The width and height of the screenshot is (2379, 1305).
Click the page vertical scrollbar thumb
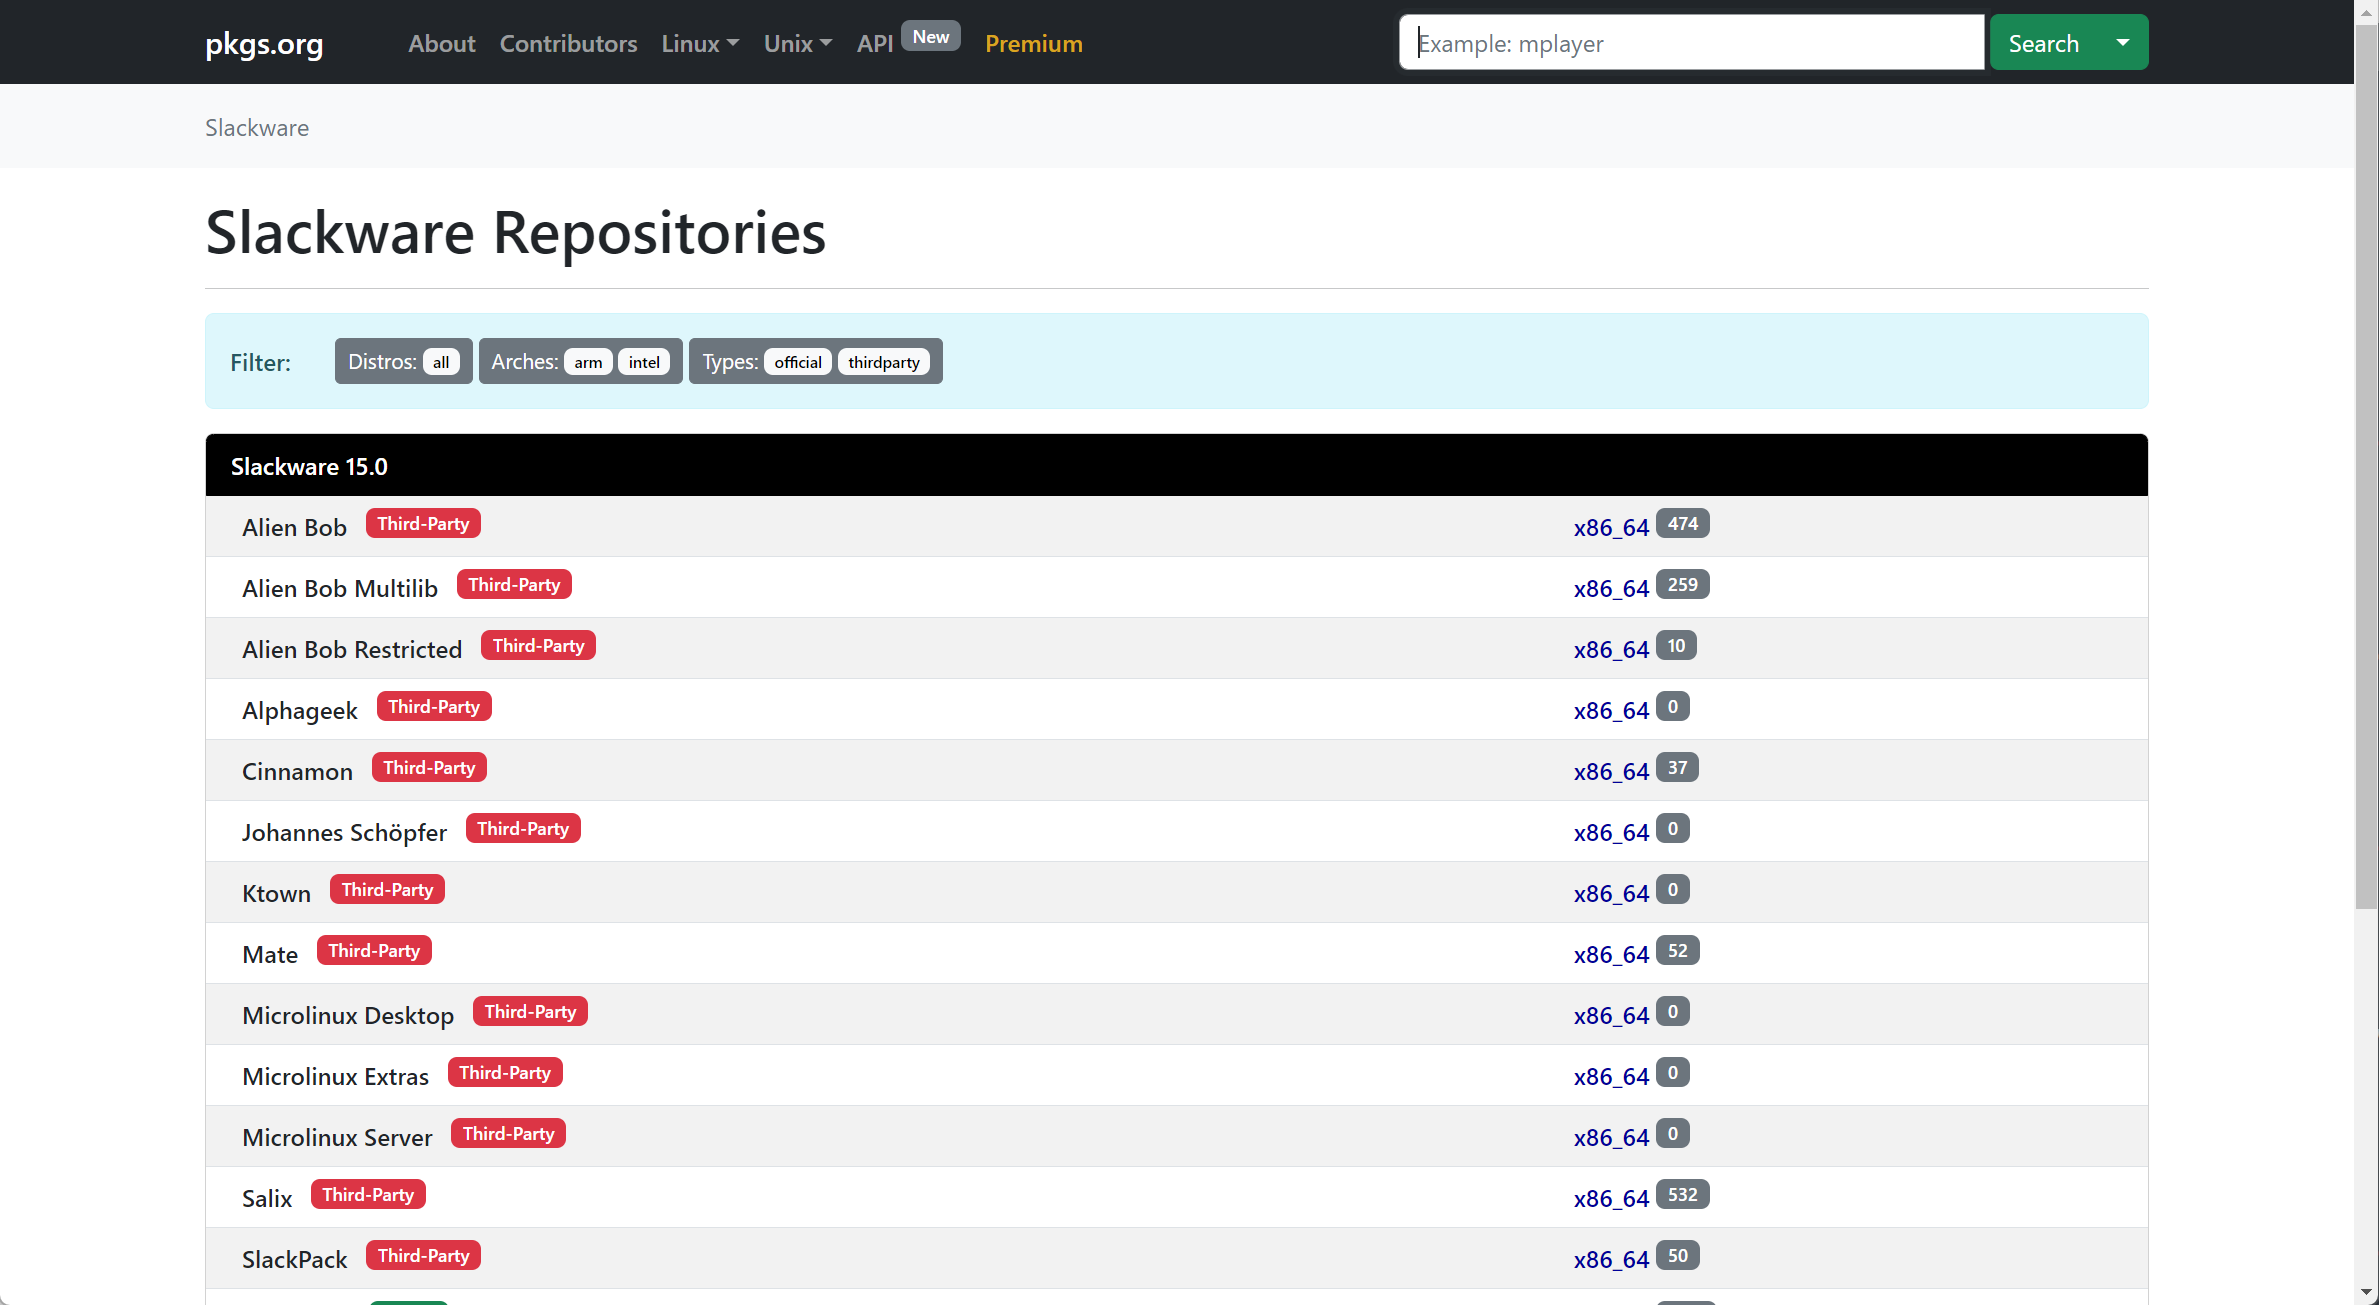pyautogui.click(x=2366, y=465)
